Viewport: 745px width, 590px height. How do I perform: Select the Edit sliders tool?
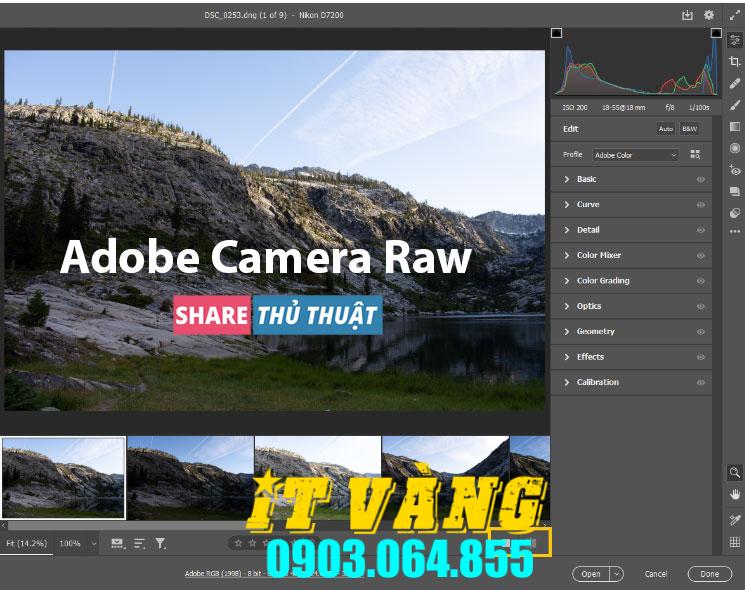[735, 40]
